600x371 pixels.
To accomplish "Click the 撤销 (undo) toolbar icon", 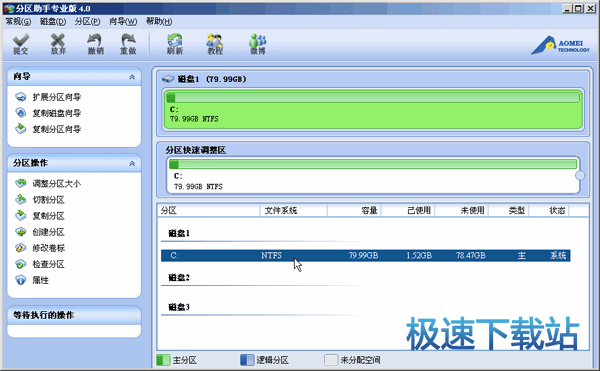I will coord(95,44).
